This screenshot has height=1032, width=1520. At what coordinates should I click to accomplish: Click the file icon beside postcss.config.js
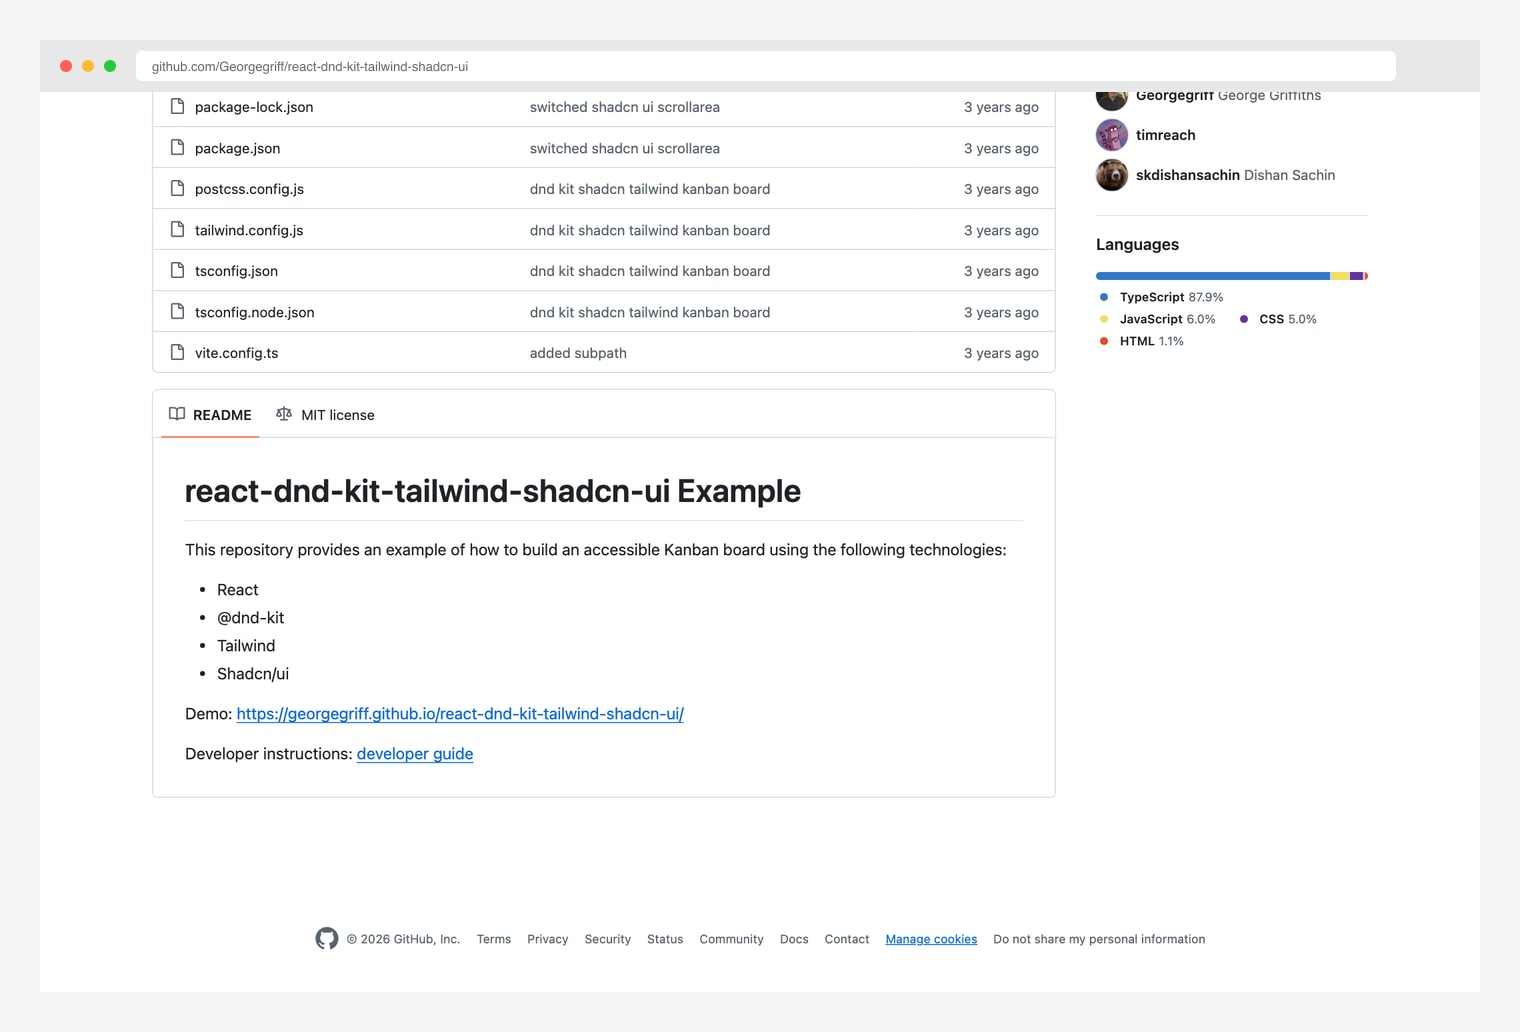(177, 188)
